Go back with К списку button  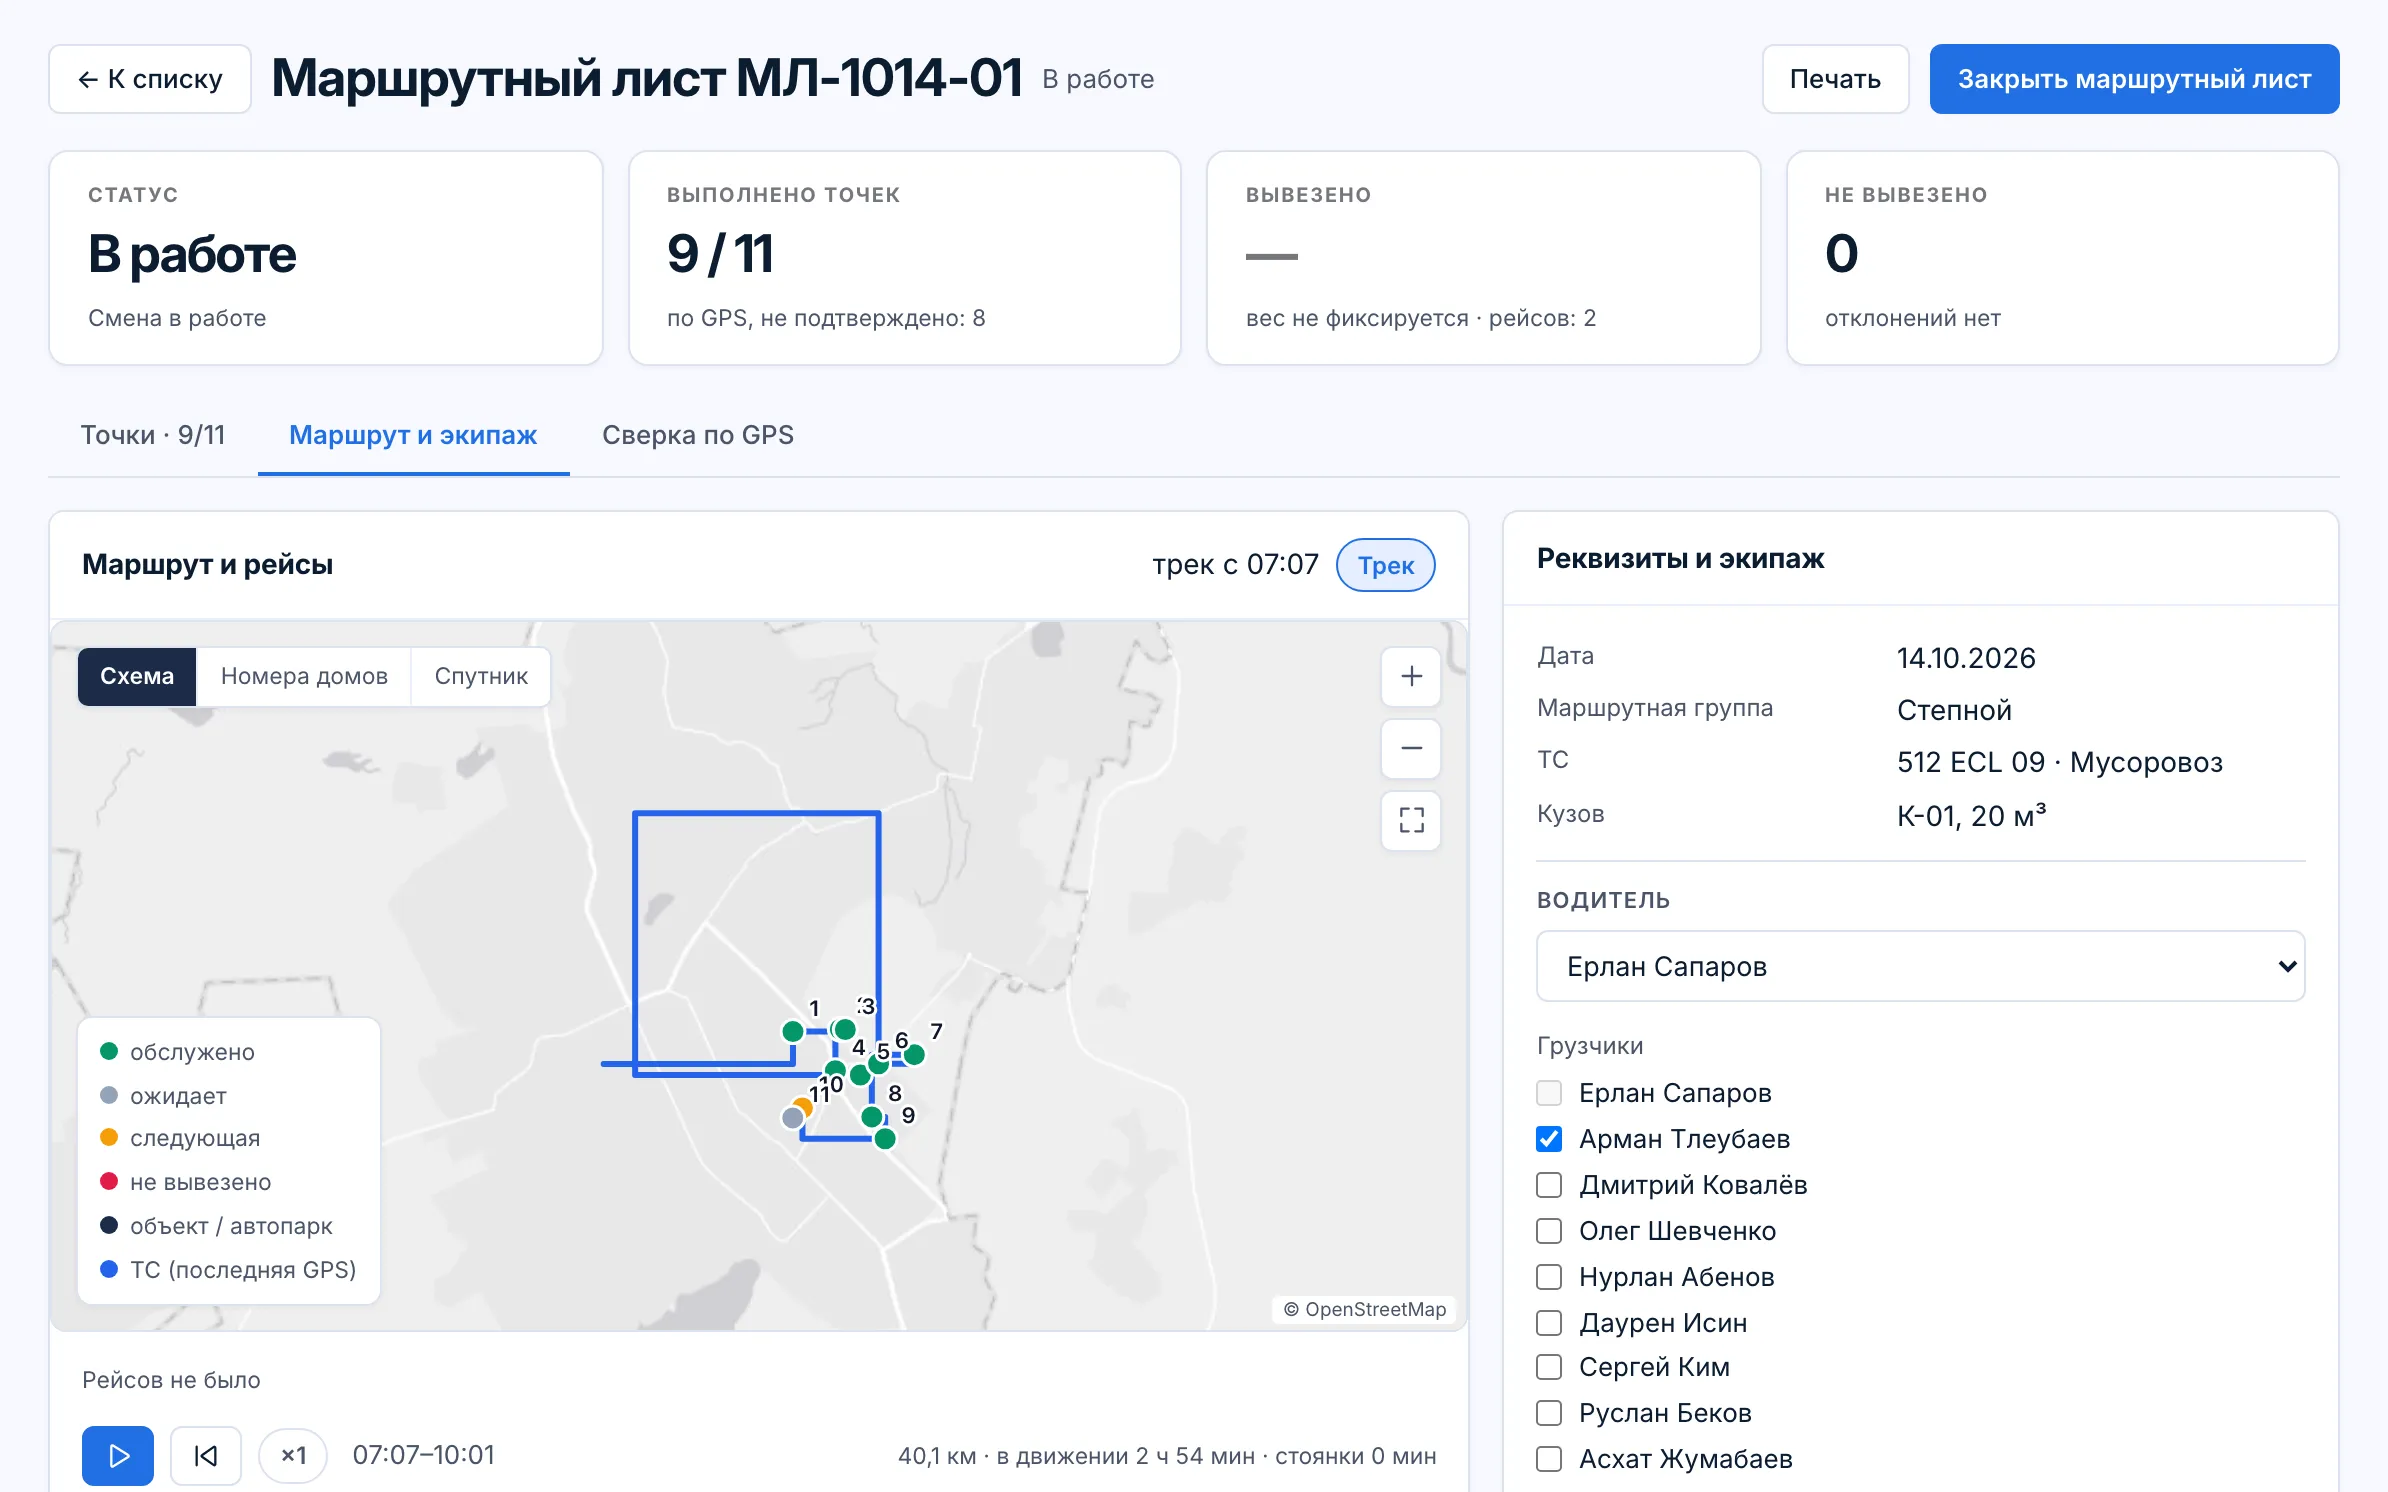pos(150,79)
